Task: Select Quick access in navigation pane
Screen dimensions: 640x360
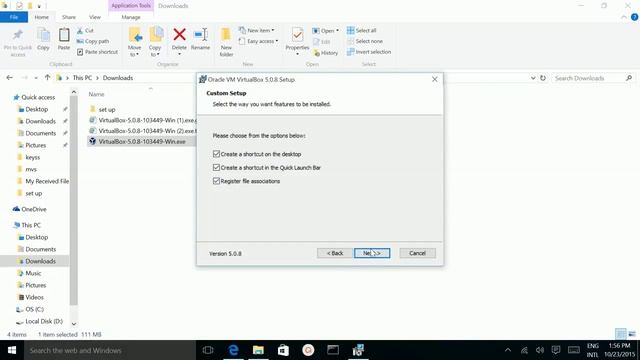Action: [x=38, y=97]
